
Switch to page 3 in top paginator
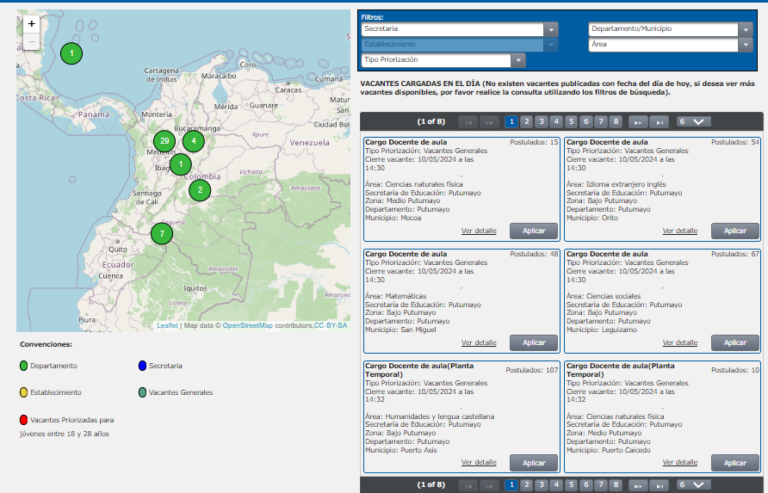[541, 121]
